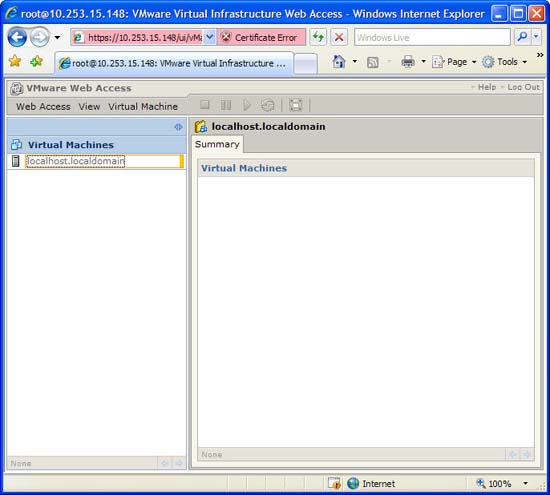Click the browser Back arrow button
550x495 pixels.
click(x=17, y=37)
